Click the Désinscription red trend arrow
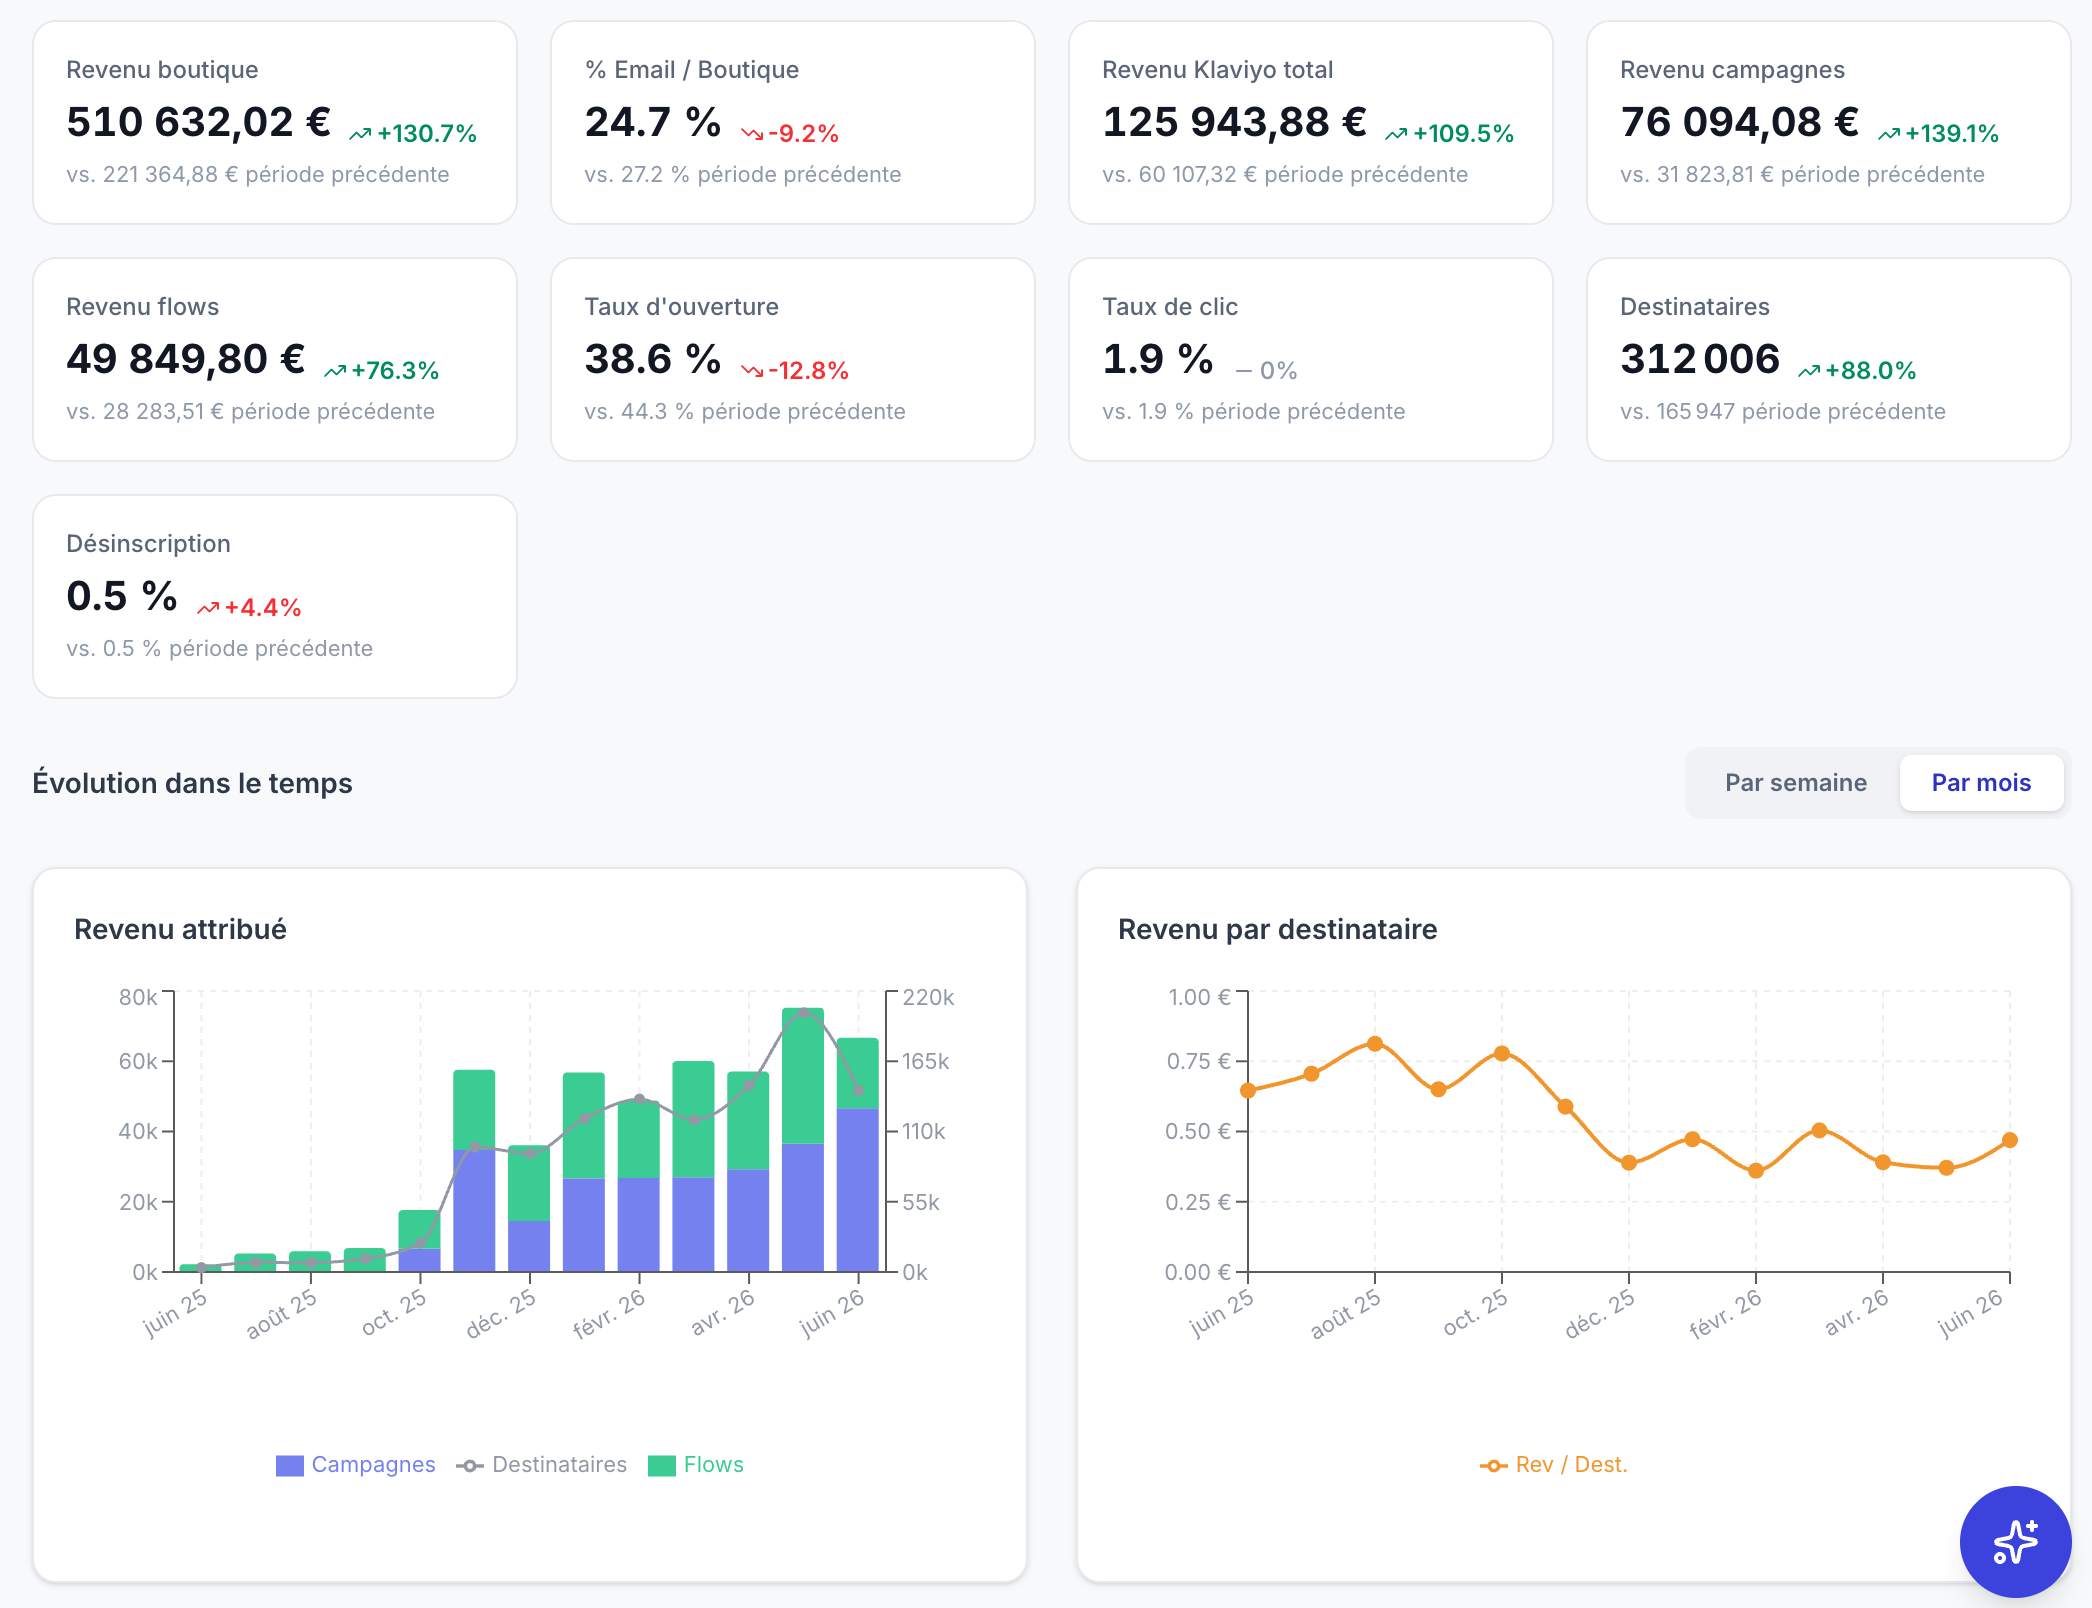The height and width of the screenshot is (1608, 2092). coord(208,608)
